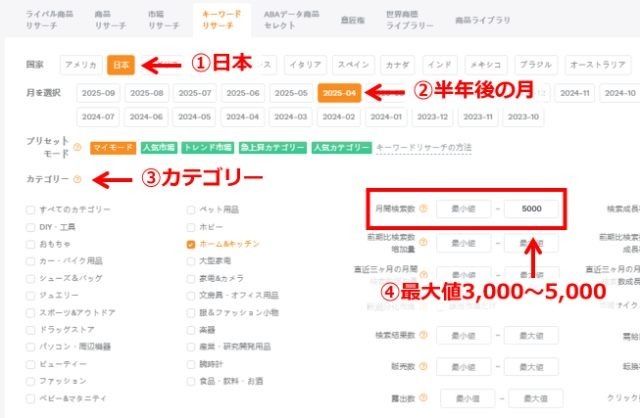
Task: Open help icon beside 前期比検索数増加量
Action: pyautogui.click(x=423, y=242)
